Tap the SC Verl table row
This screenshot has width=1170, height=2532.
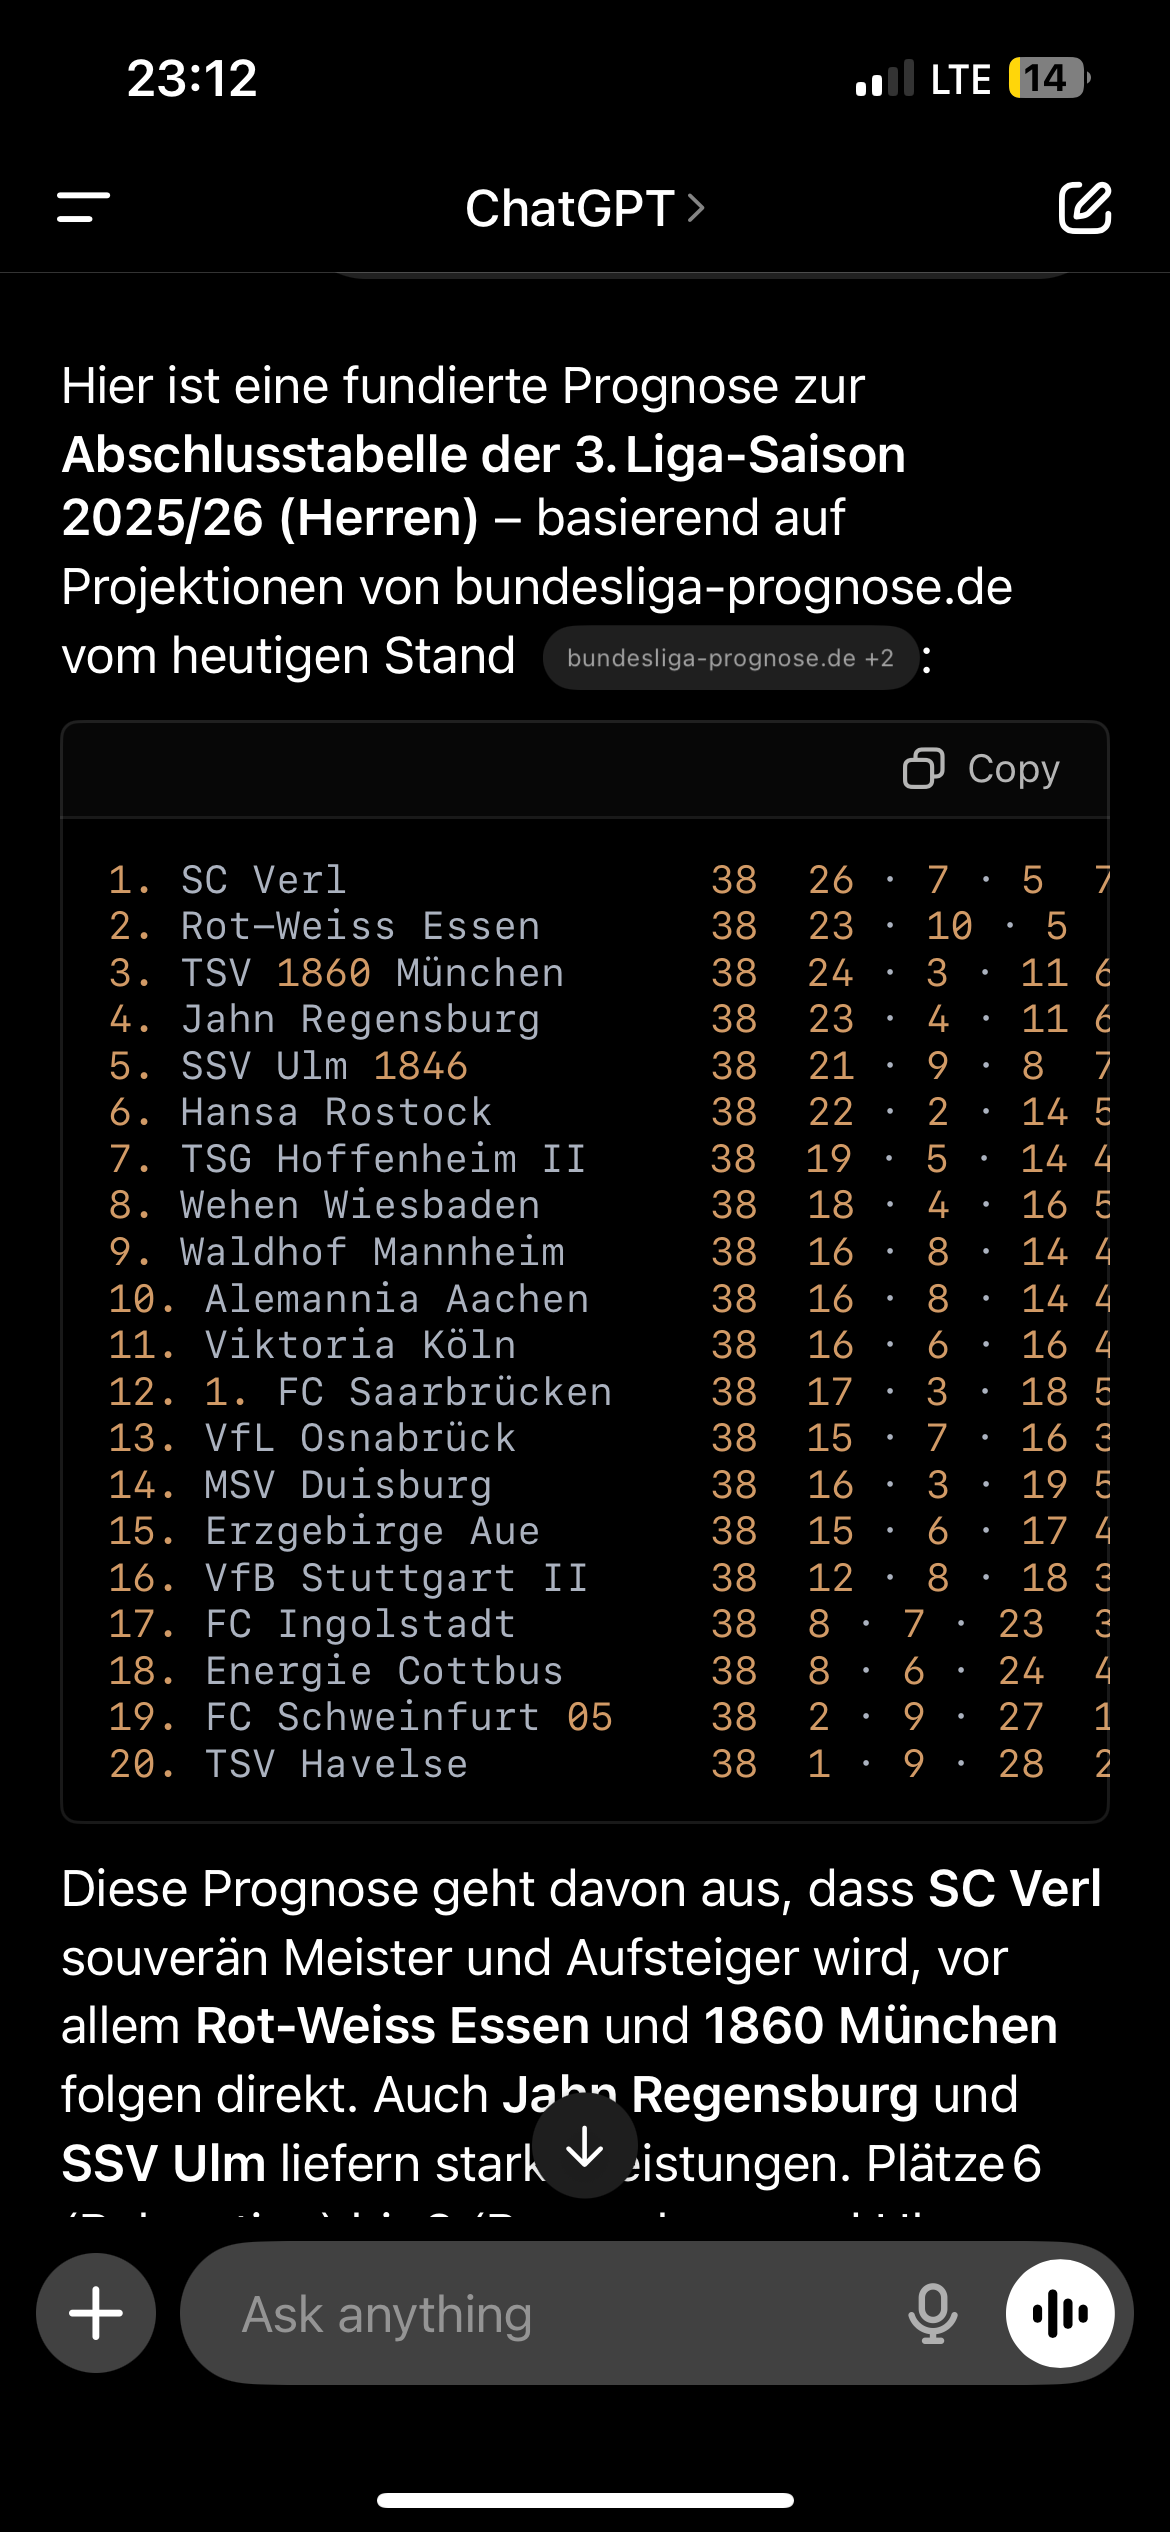[585, 880]
